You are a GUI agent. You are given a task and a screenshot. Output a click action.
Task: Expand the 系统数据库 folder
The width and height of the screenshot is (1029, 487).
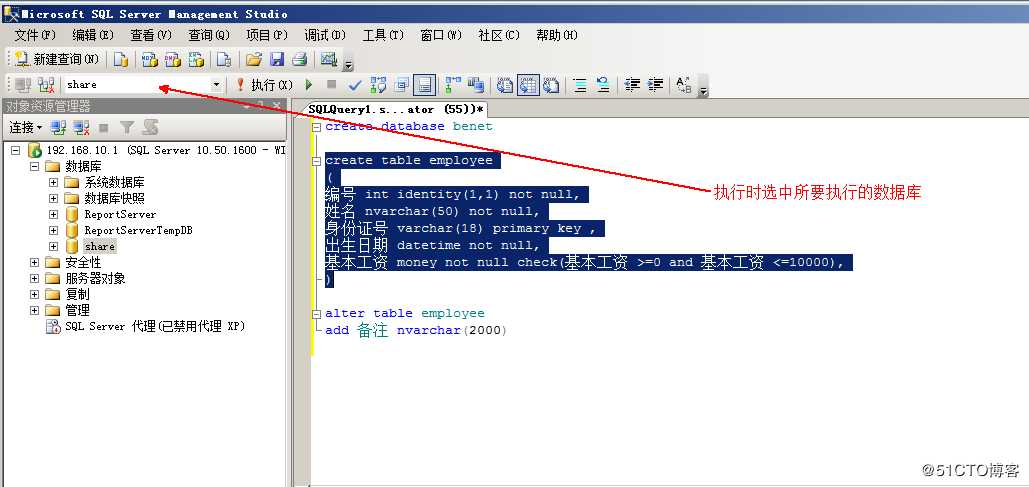pos(53,182)
